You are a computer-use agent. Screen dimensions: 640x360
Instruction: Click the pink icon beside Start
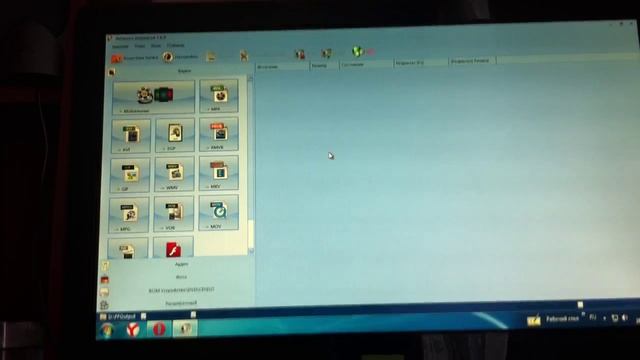pyautogui.click(x=371, y=52)
